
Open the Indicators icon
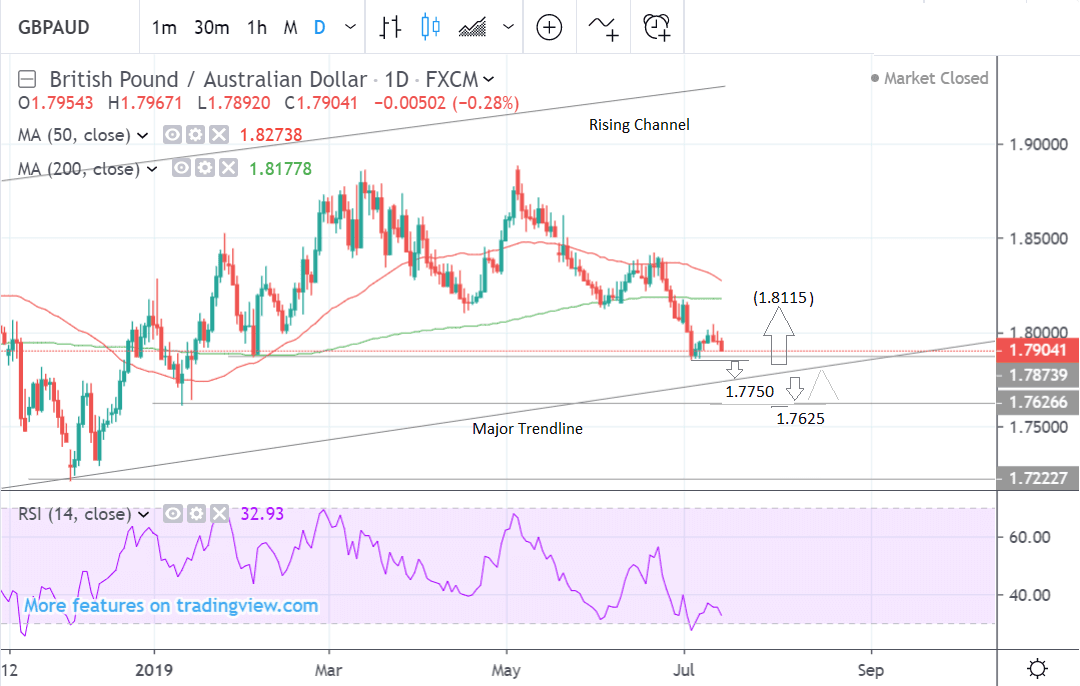(x=603, y=27)
